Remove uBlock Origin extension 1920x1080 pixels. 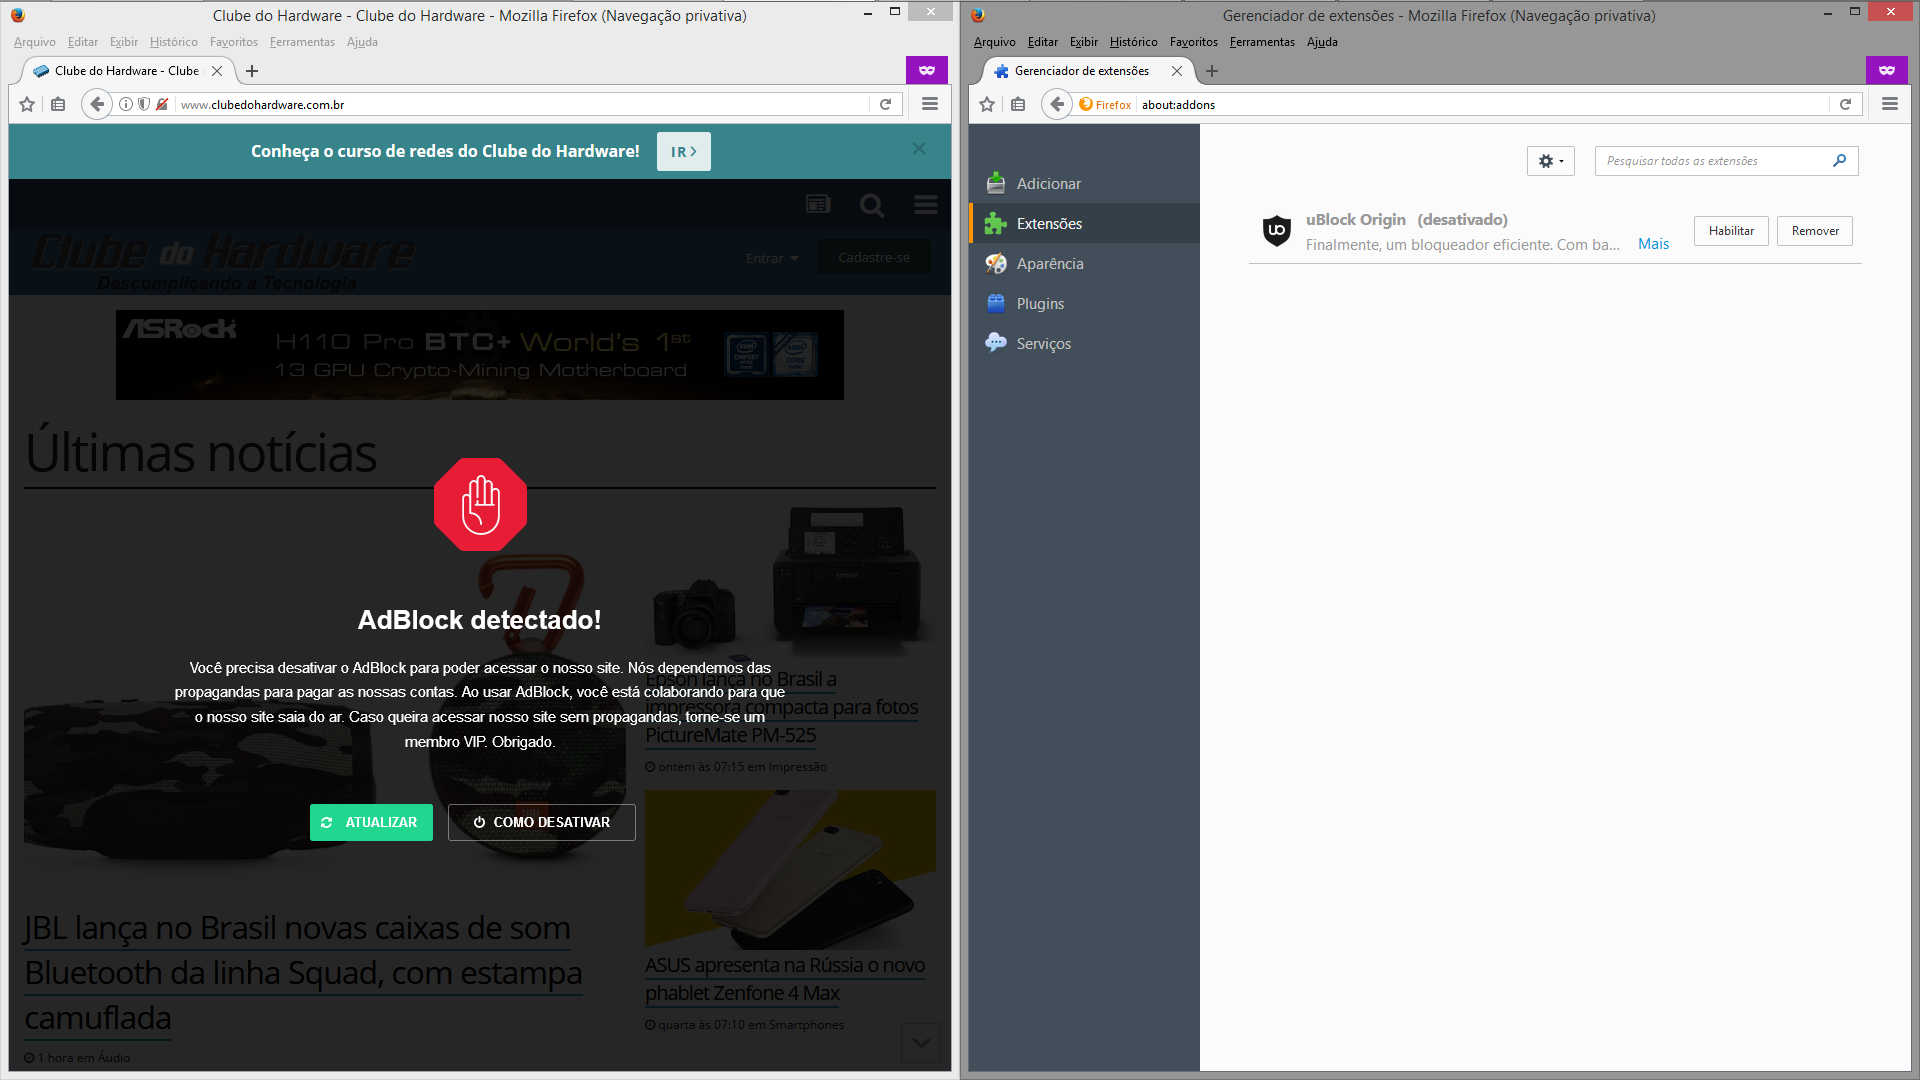tap(1815, 231)
